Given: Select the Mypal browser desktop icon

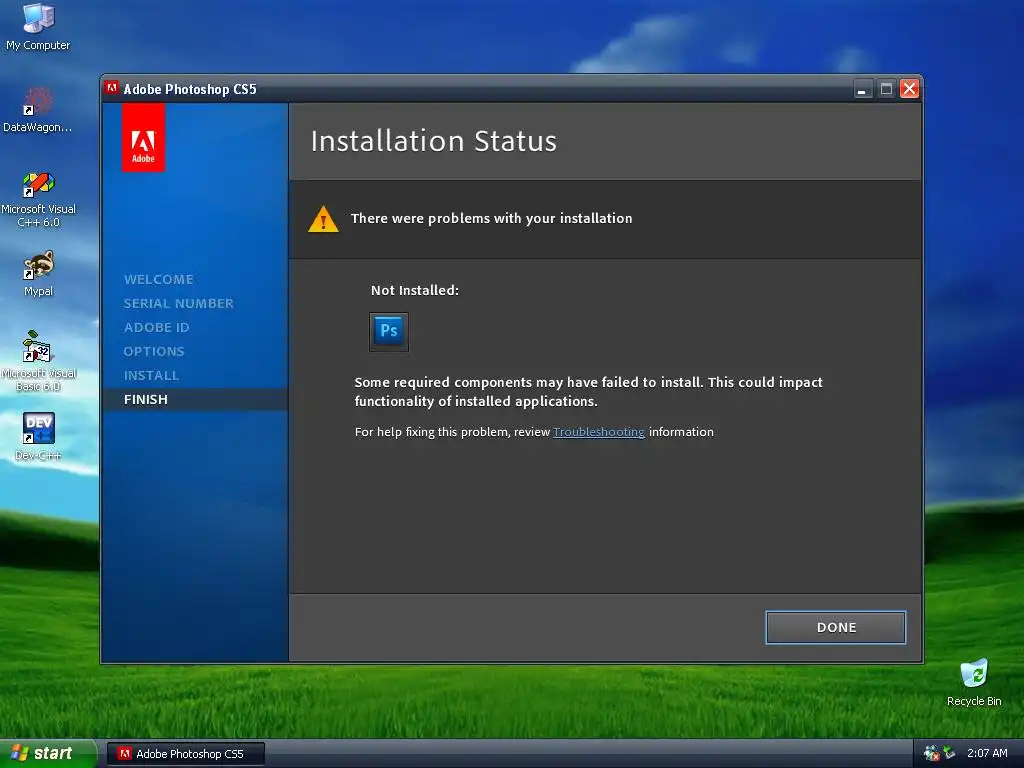Looking at the screenshot, I should pyautogui.click(x=38, y=274).
